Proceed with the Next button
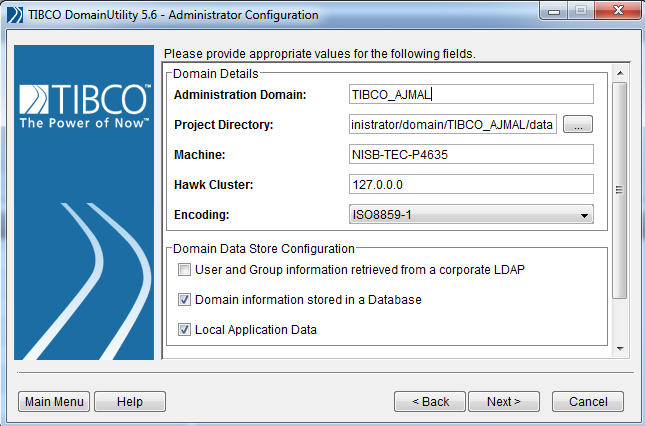 pos(504,401)
